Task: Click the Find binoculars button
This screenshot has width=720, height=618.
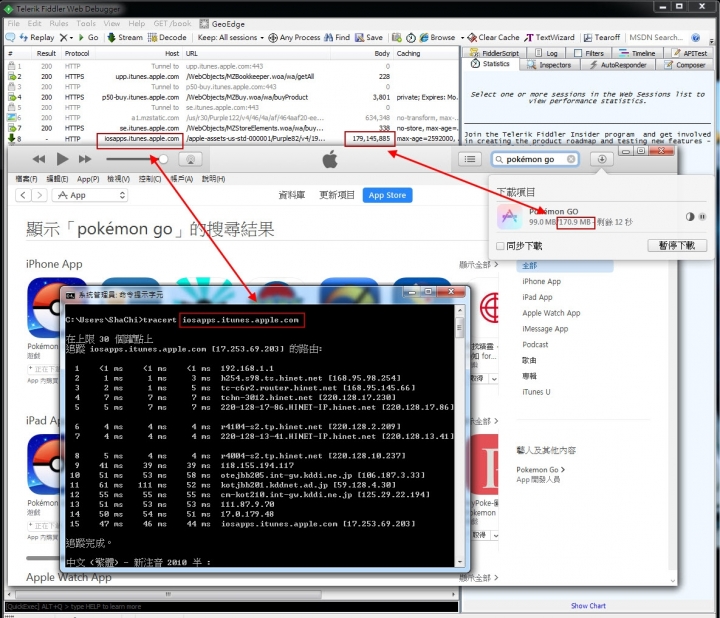Action: [337, 37]
